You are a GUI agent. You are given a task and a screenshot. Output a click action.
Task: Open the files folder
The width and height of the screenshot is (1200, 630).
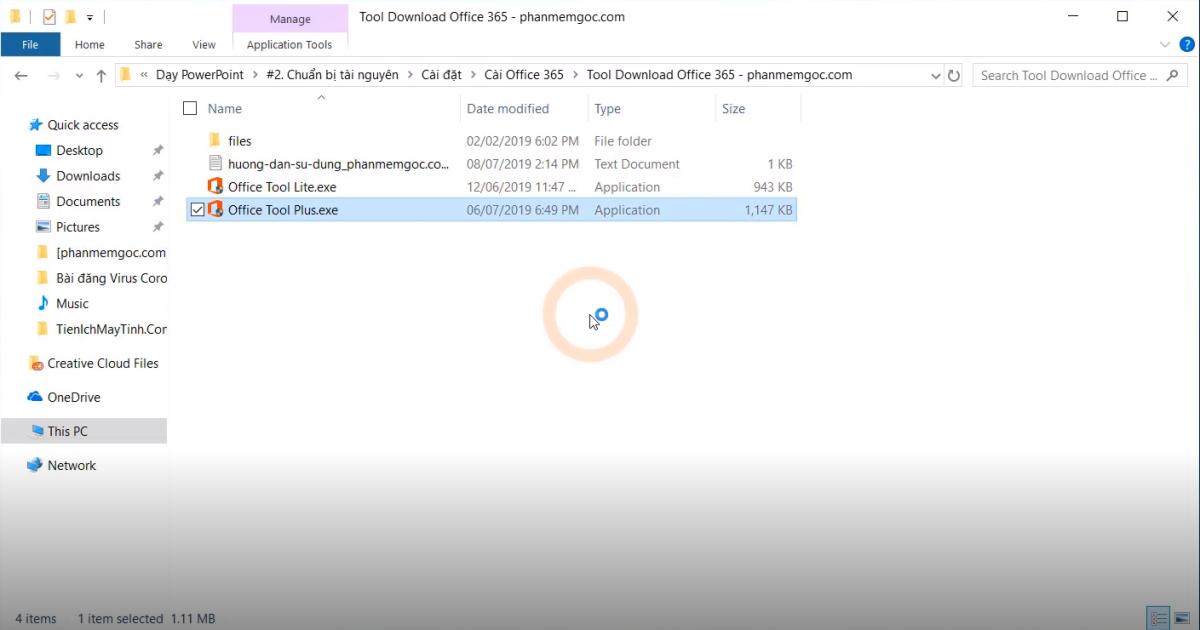tap(240, 141)
